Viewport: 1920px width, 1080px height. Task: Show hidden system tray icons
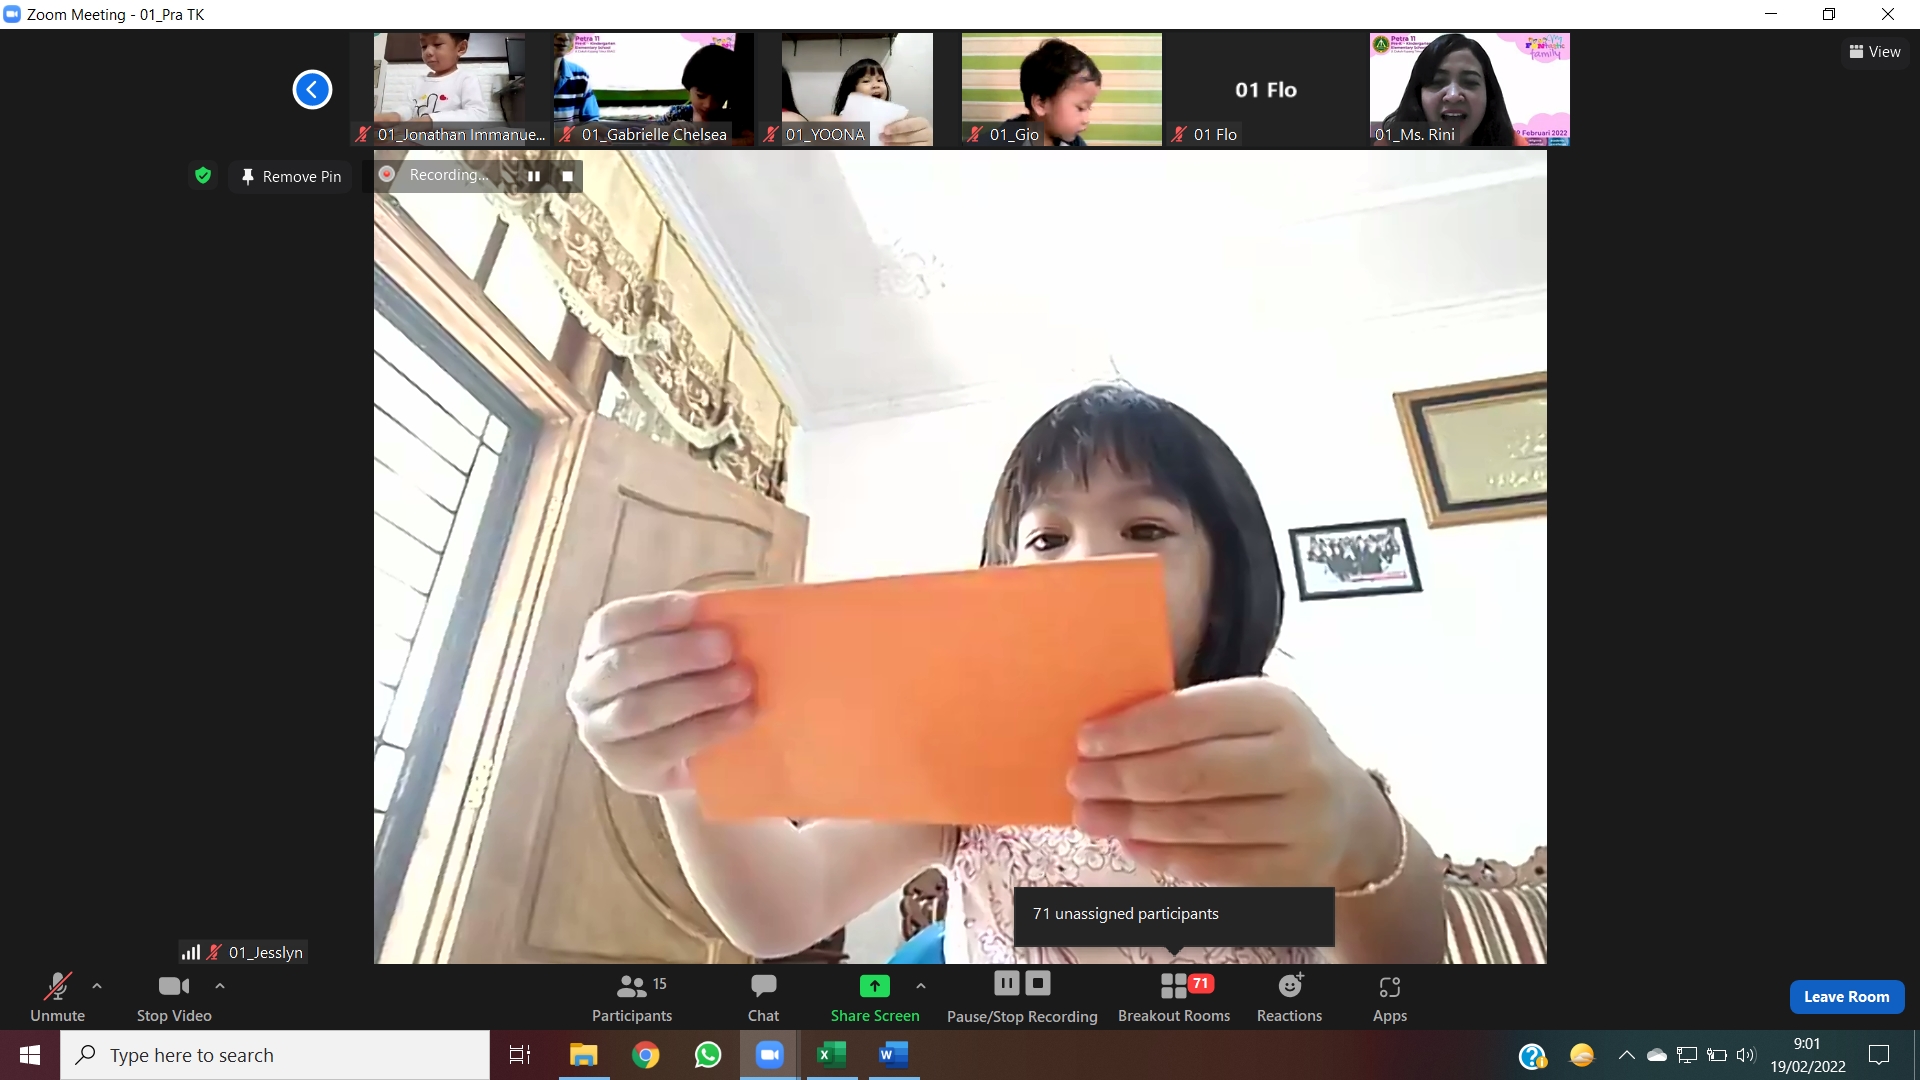click(x=1626, y=1055)
